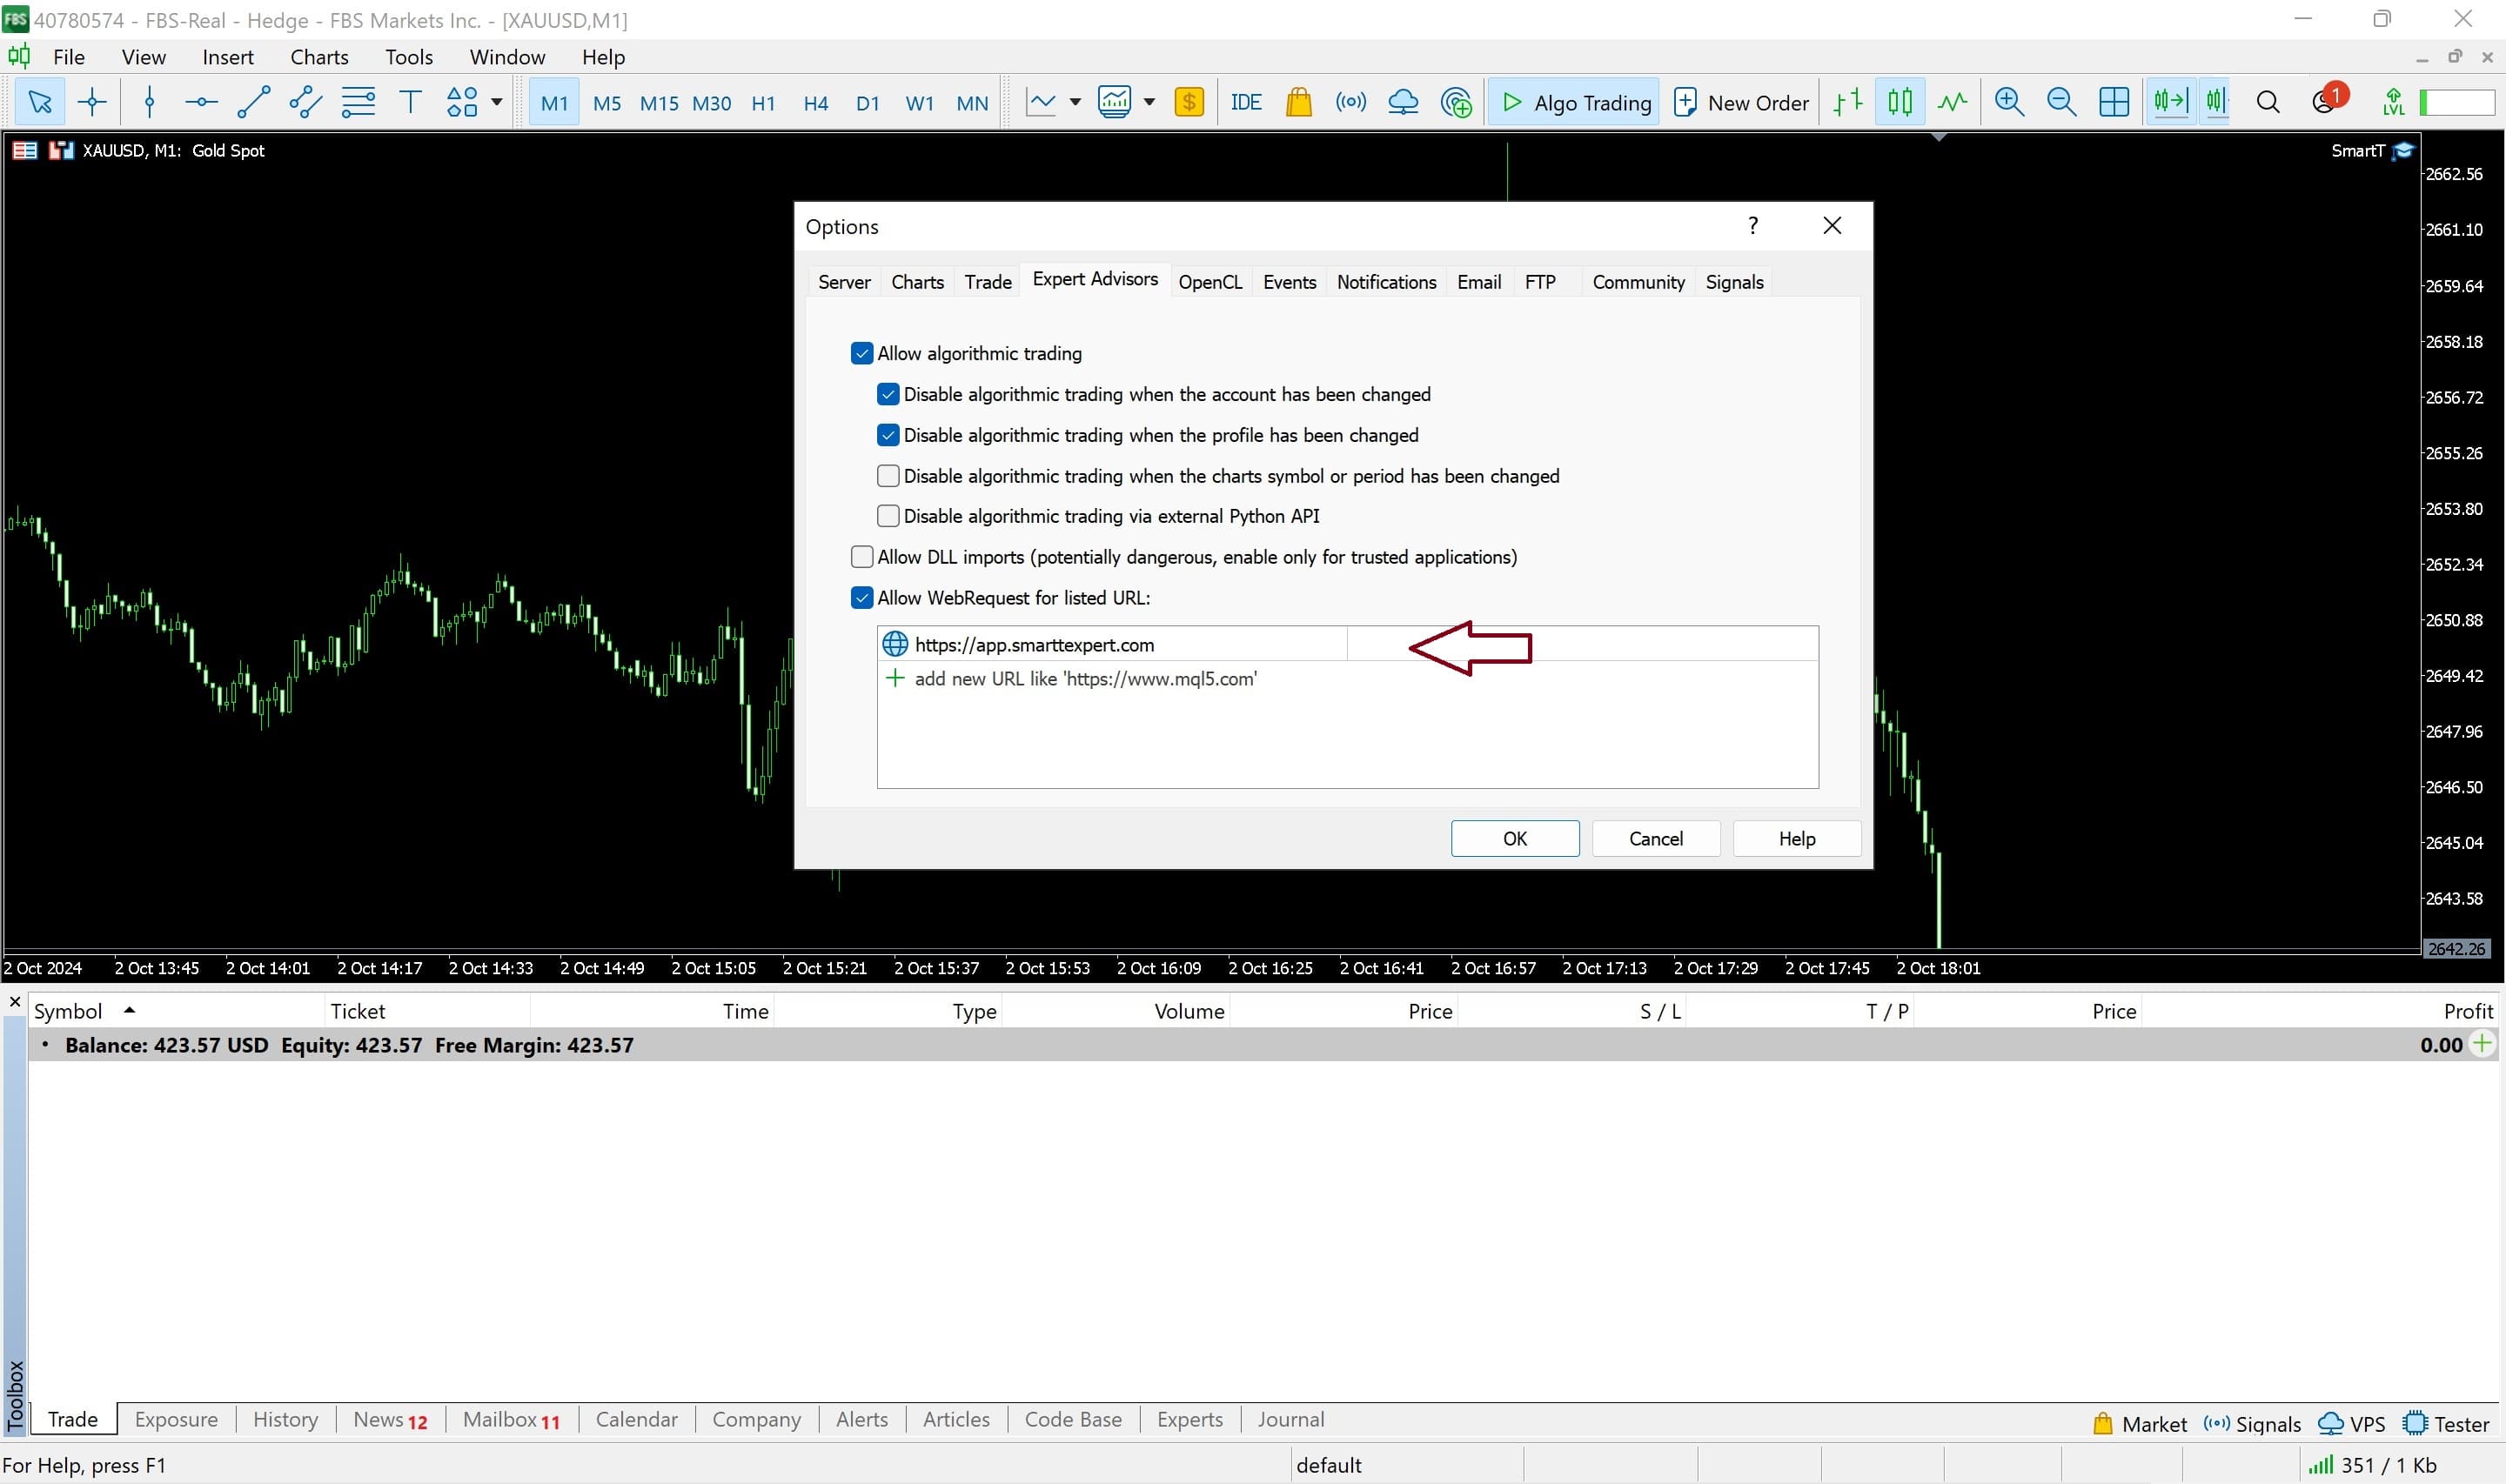This screenshot has width=2506, height=1484.
Task: Open the chart type selector dropdown
Action: coord(1071,103)
